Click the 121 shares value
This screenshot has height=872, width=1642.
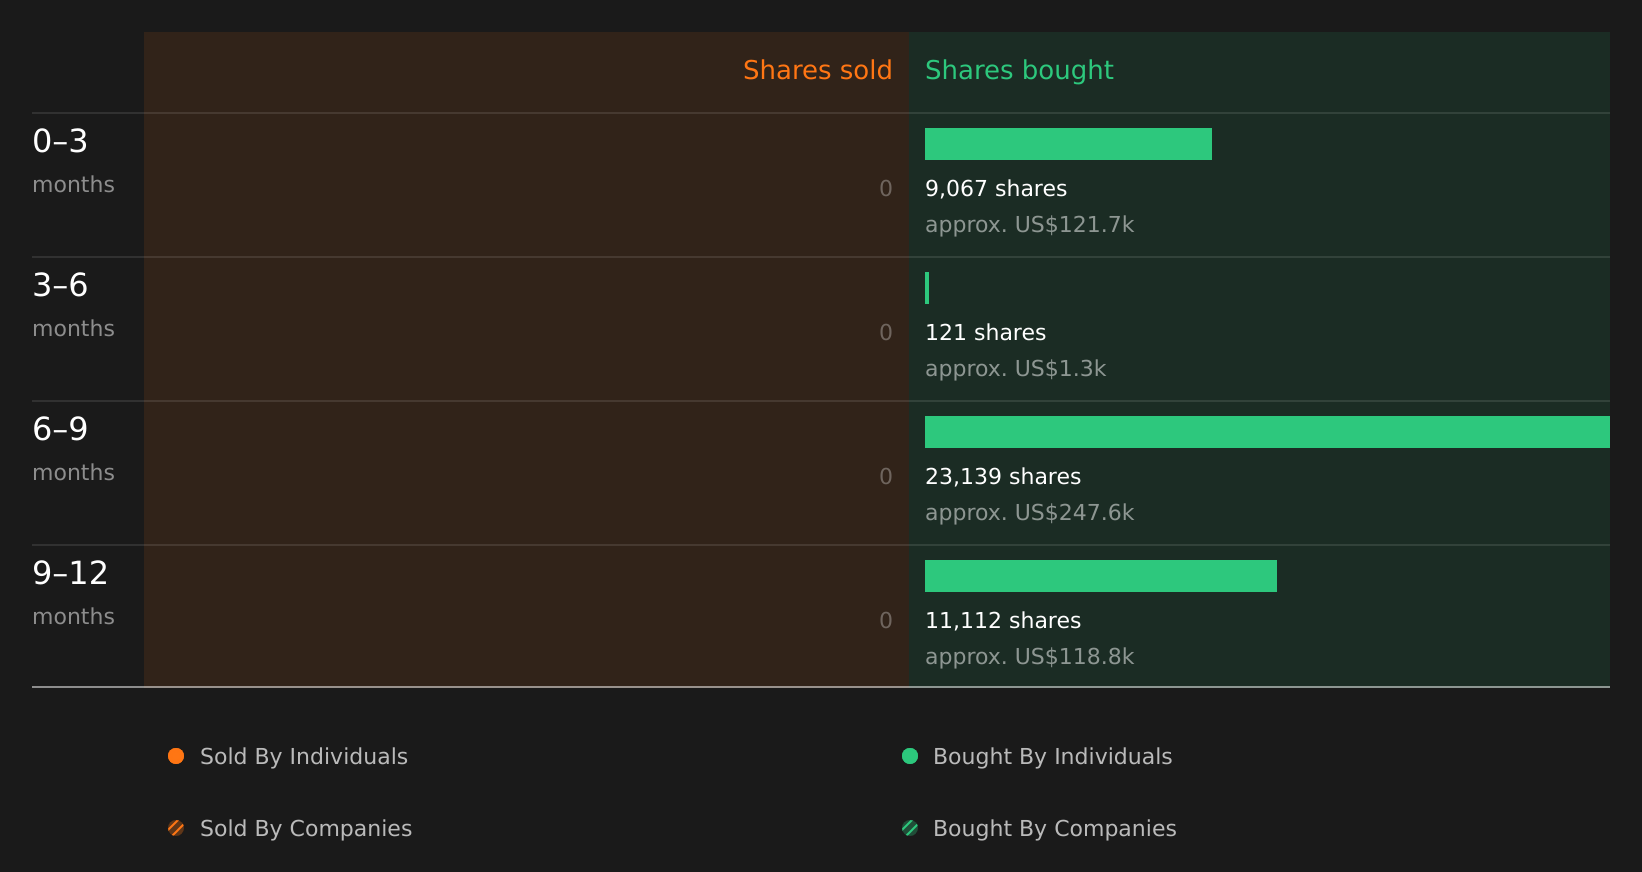point(985,333)
